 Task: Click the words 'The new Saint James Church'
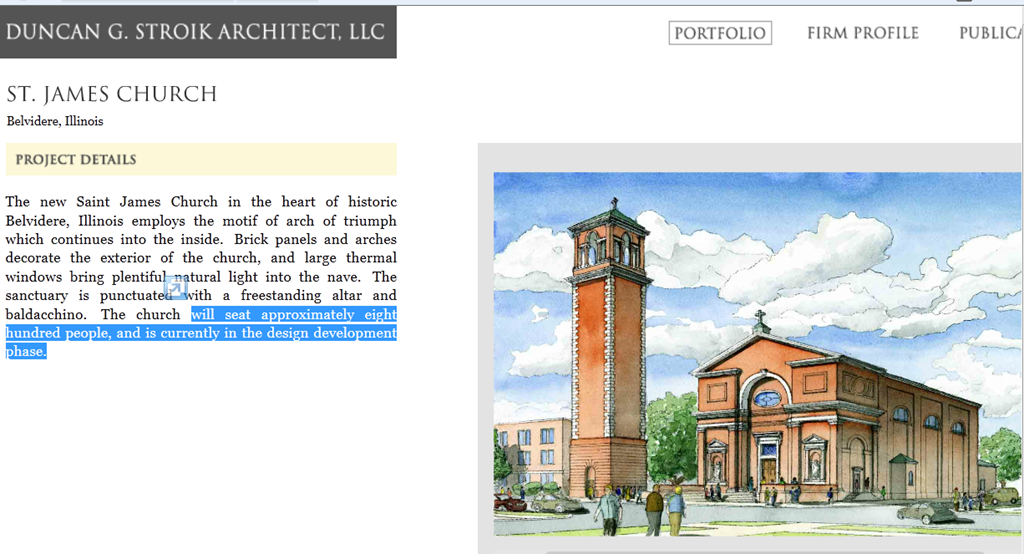pyautogui.click(x=112, y=202)
